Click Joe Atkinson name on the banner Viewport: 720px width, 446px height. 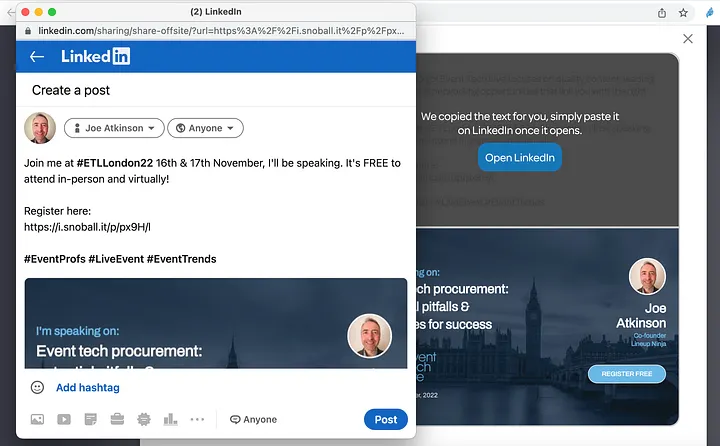click(641, 316)
